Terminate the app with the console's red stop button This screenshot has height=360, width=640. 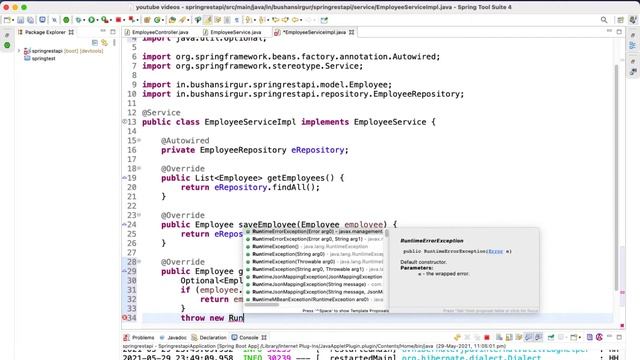pos(487,337)
